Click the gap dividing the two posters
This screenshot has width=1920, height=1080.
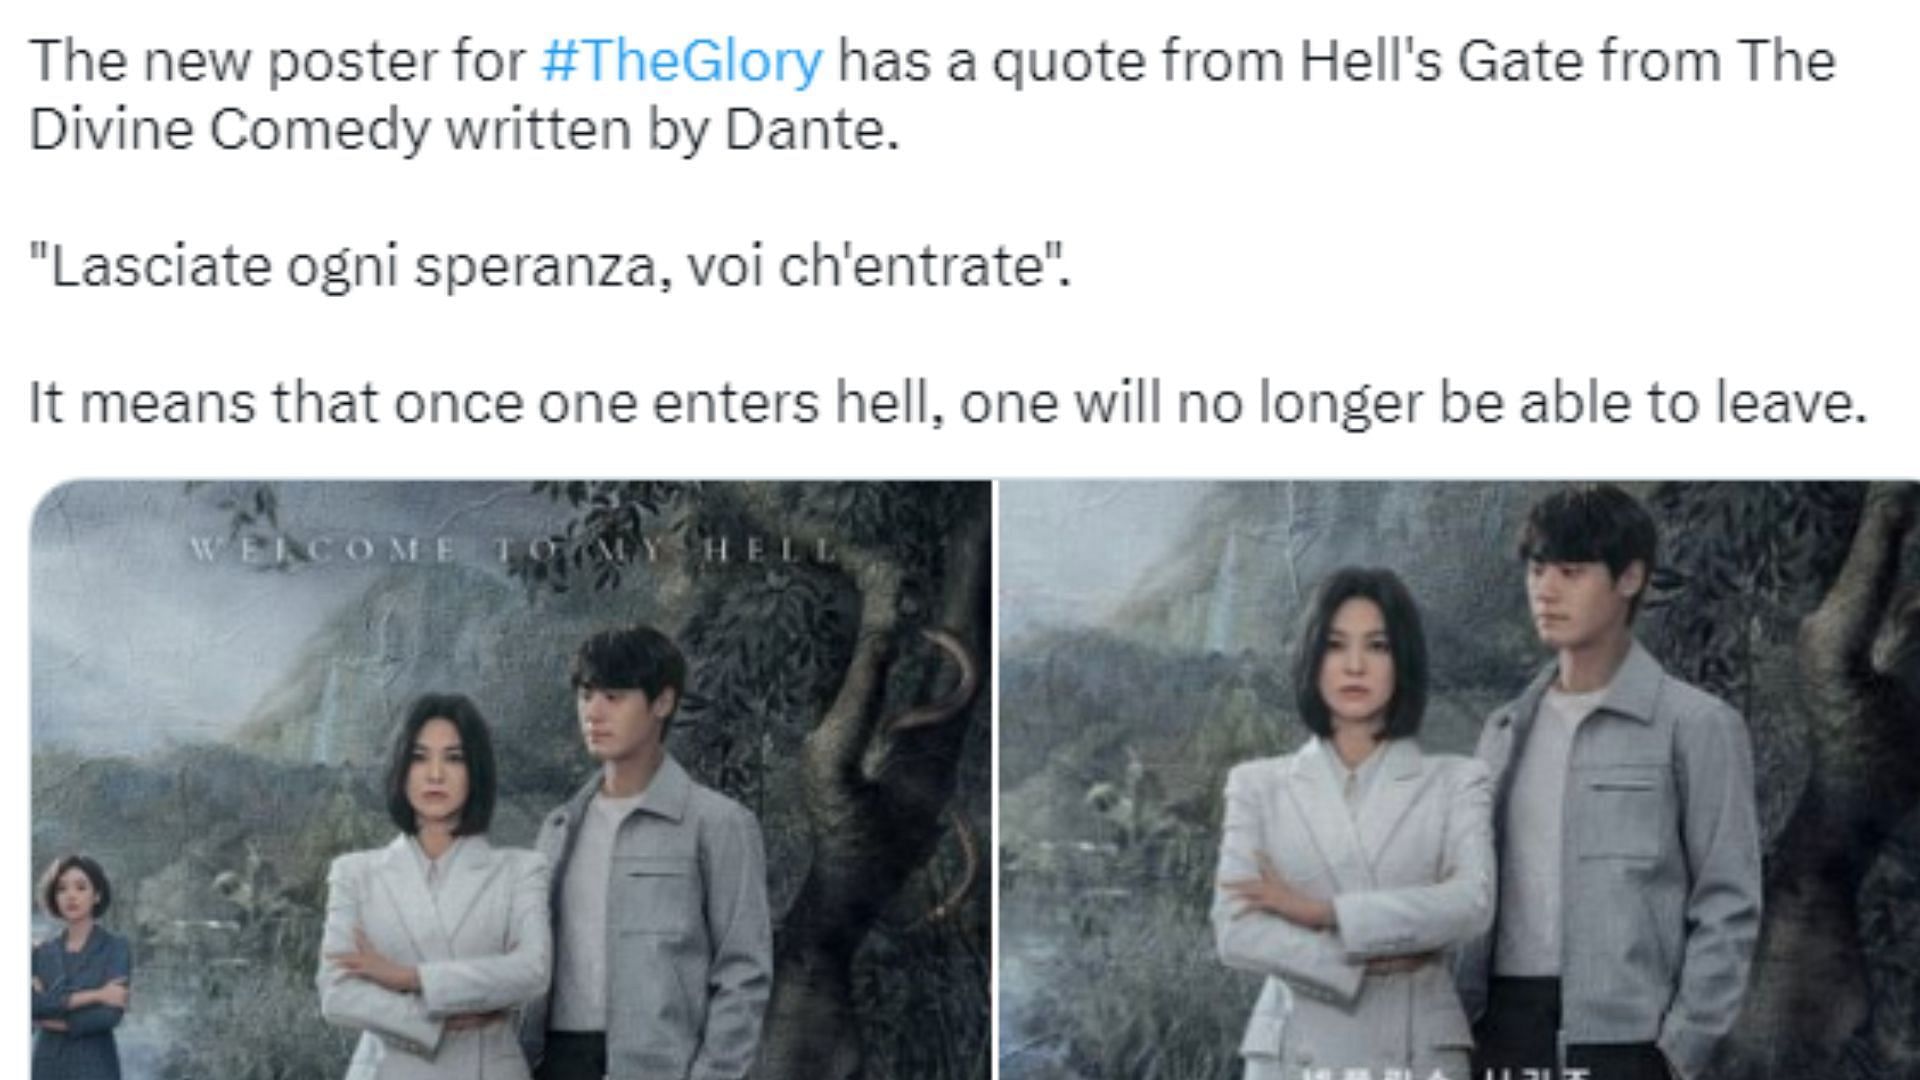pyautogui.click(x=995, y=780)
